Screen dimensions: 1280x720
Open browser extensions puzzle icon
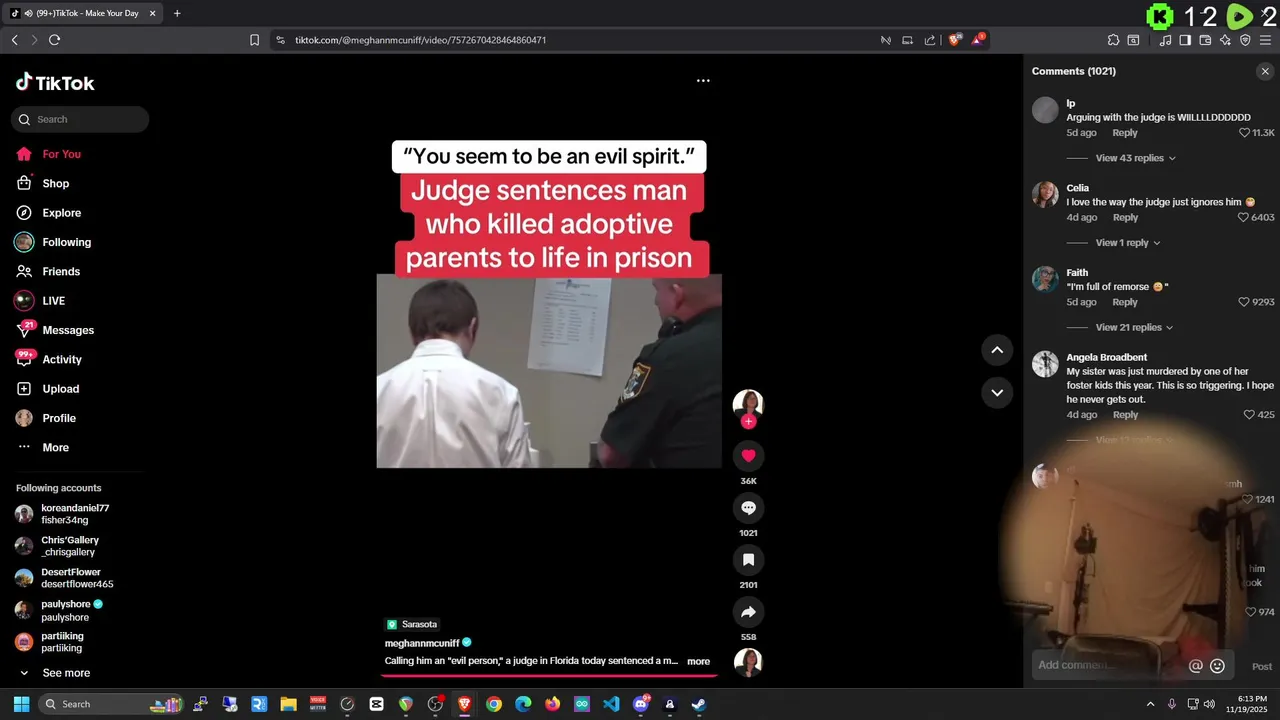point(1113,40)
